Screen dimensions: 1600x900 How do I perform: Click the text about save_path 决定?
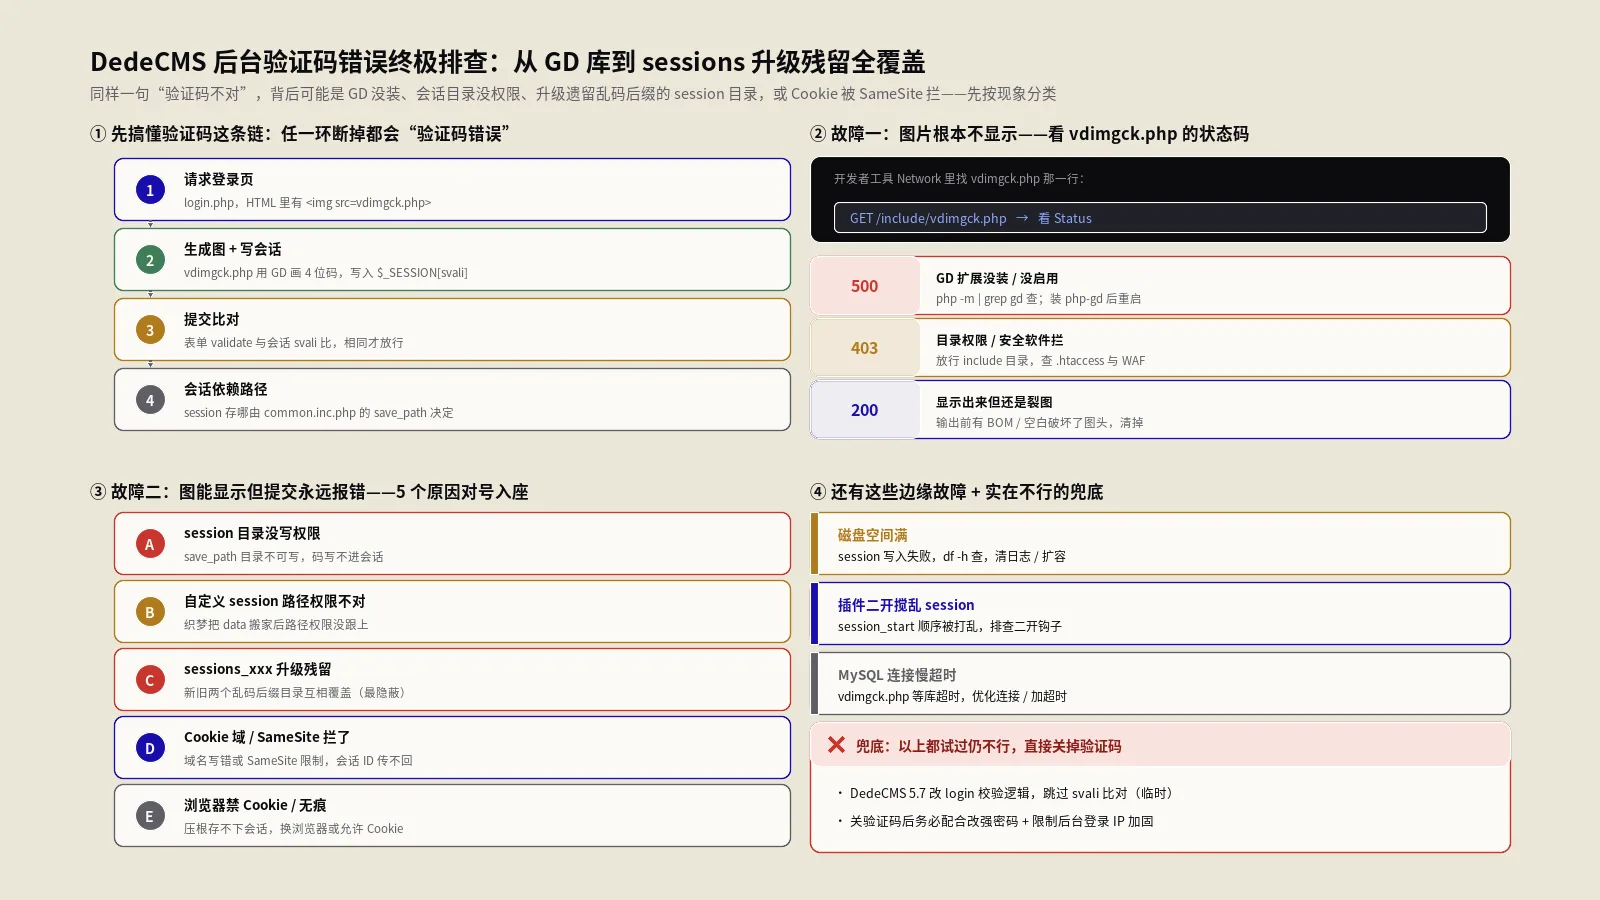[319, 412]
